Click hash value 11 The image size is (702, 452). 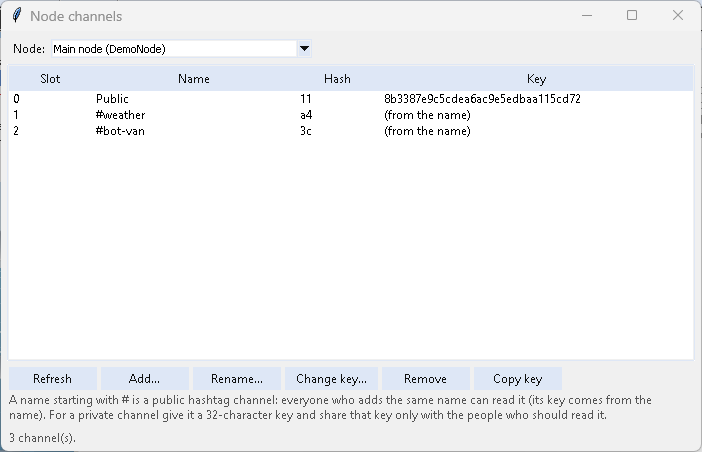click(306, 99)
